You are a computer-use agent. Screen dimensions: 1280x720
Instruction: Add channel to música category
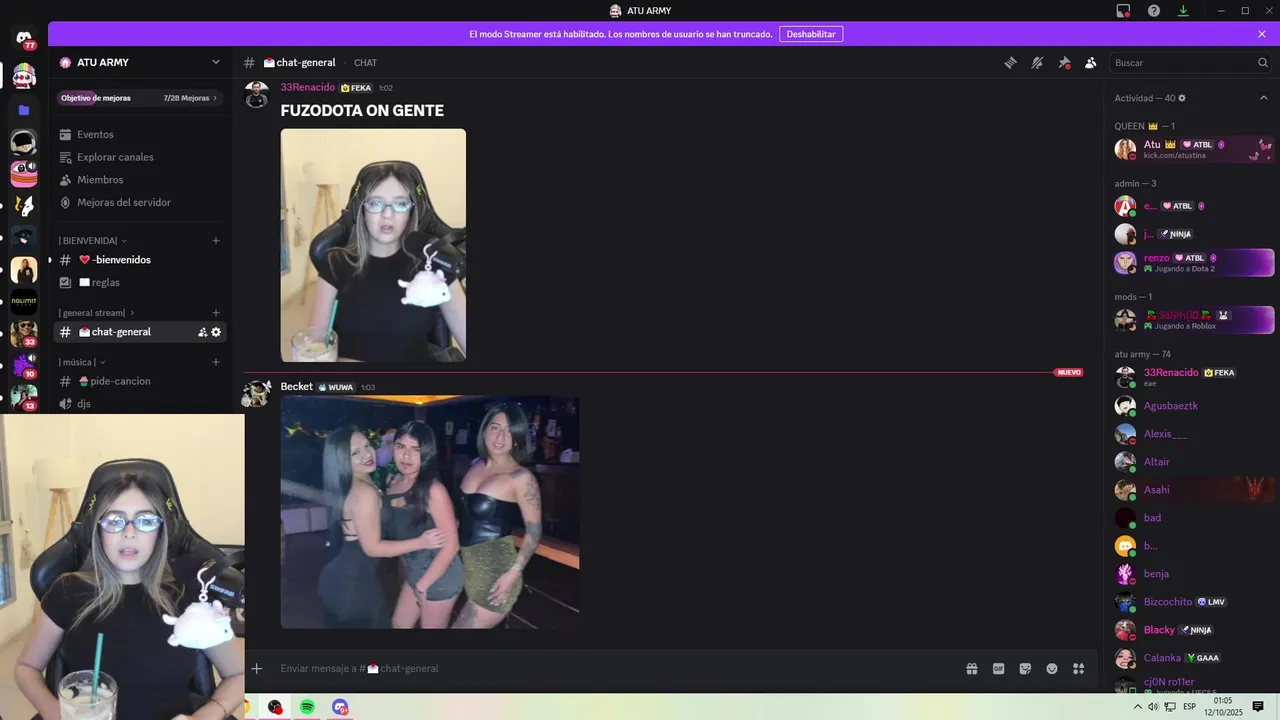[x=216, y=362]
